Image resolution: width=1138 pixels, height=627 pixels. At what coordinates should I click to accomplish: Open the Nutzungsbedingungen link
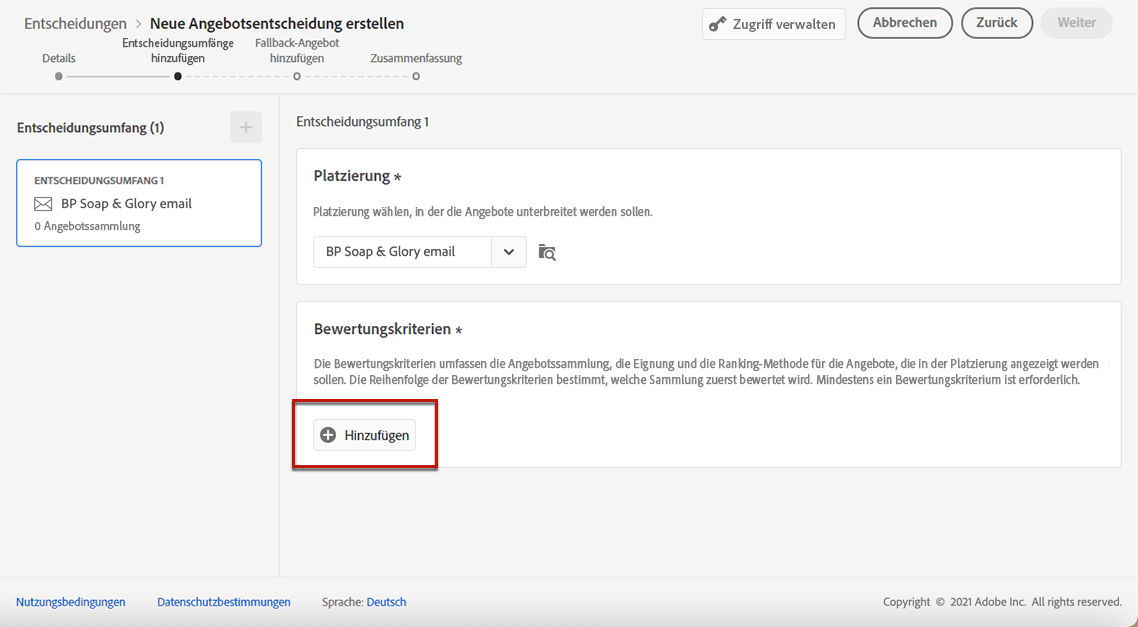click(x=71, y=602)
